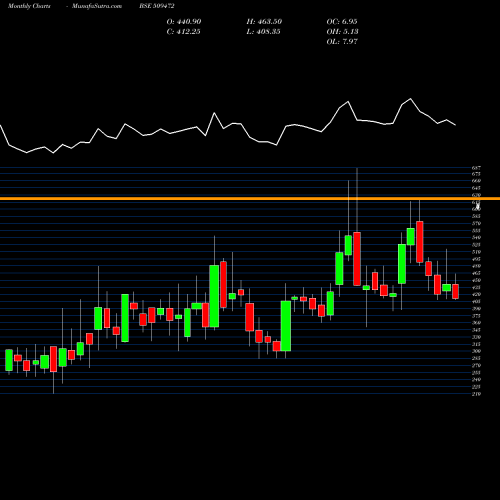Click the 270 price axis label
500x500 pixels.
[476, 365]
